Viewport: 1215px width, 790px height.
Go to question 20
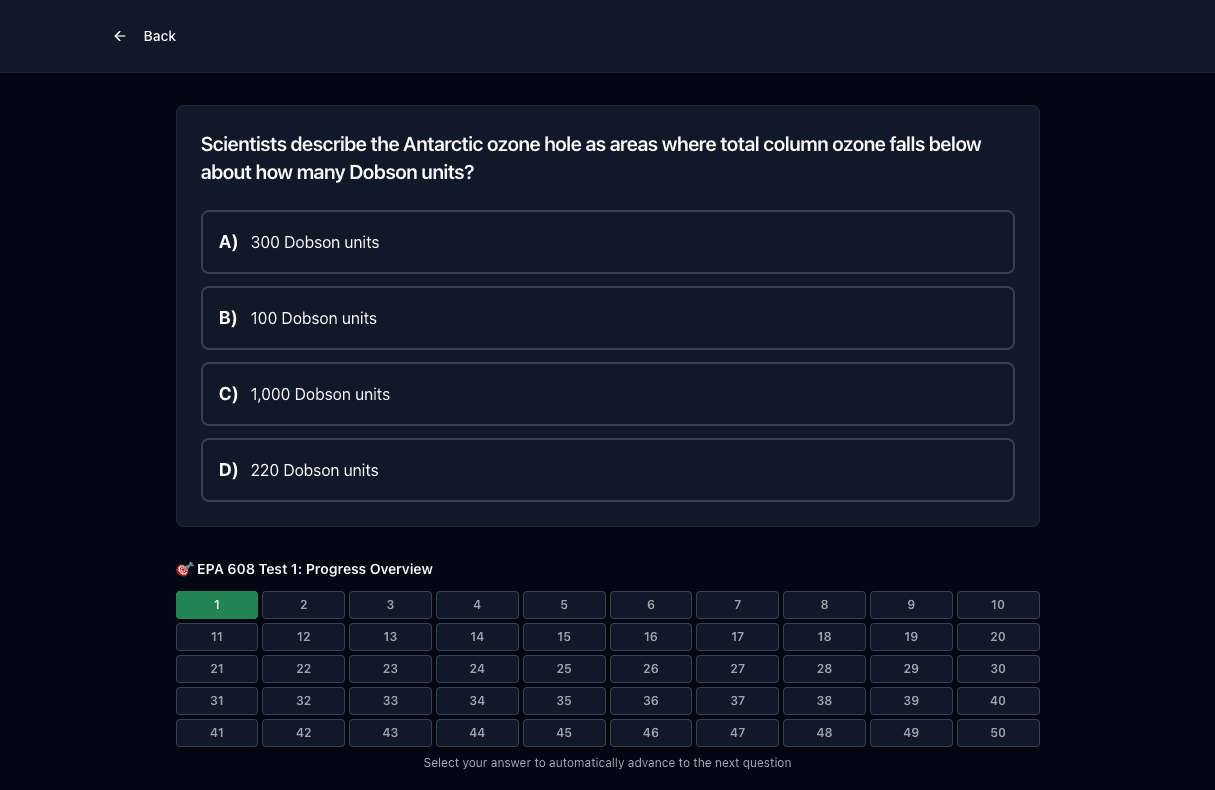998,637
